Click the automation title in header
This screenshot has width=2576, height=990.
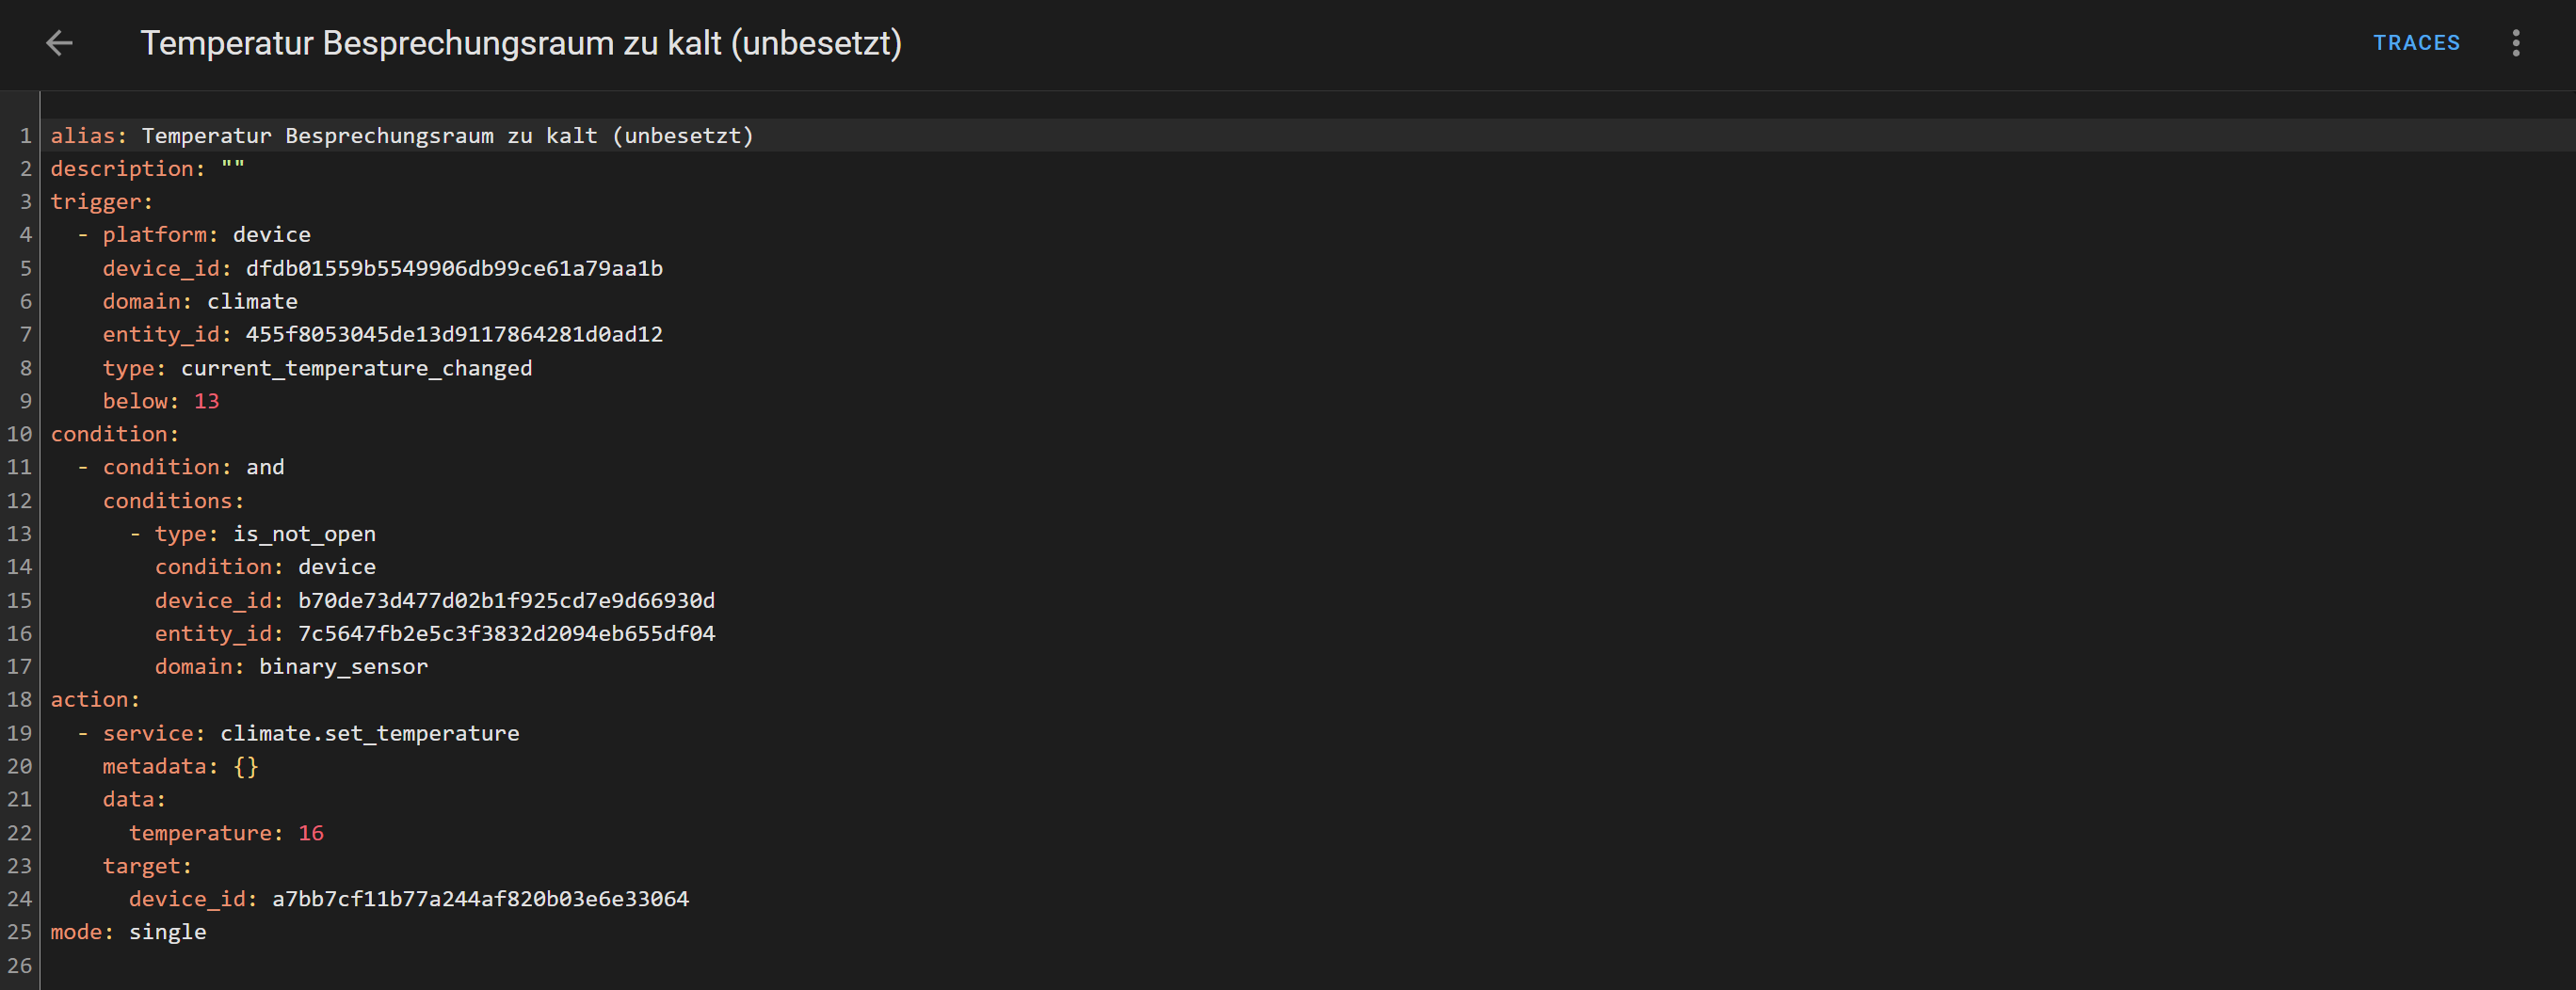click(520, 43)
